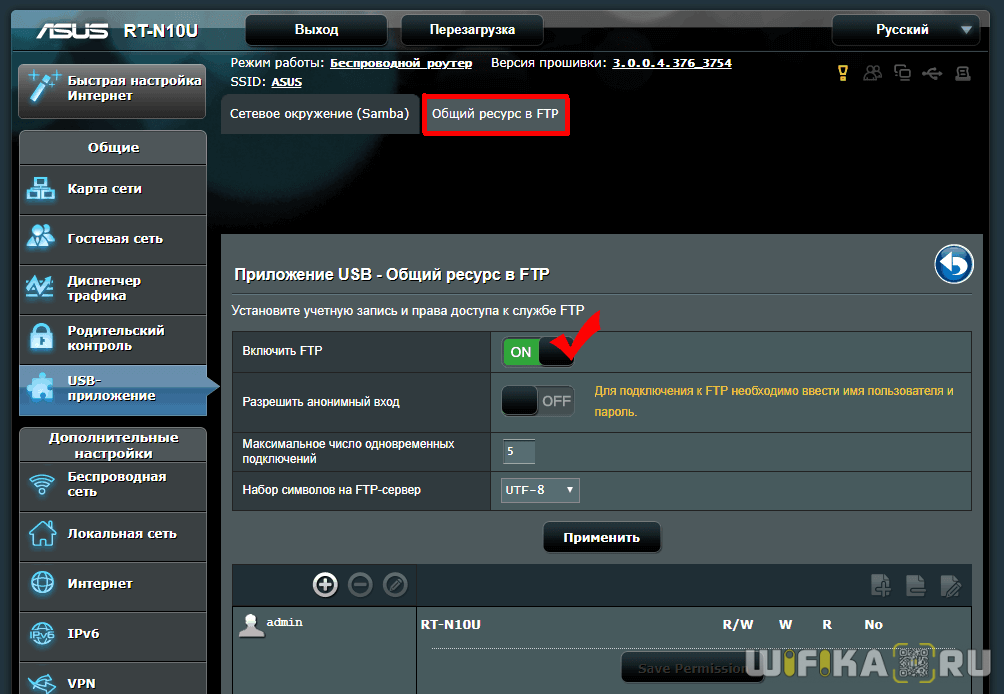
Task: Click the Logout (Выход) button
Action: coord(316,29)
